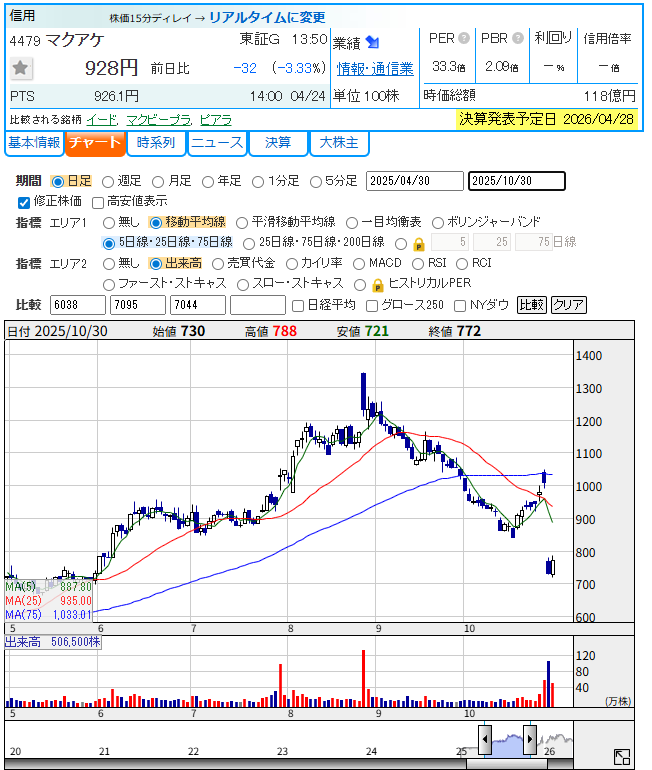Click comparison code field containing 7044

tap(197, 305)
